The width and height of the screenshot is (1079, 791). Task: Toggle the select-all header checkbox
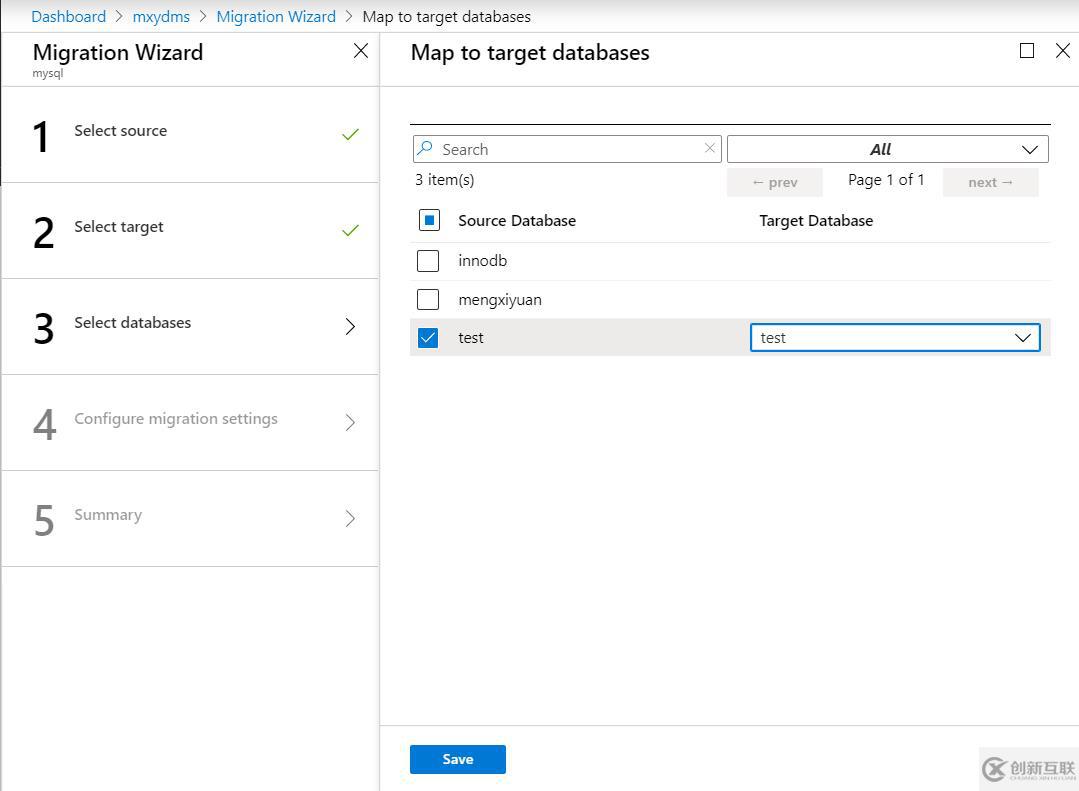point(428,220)
